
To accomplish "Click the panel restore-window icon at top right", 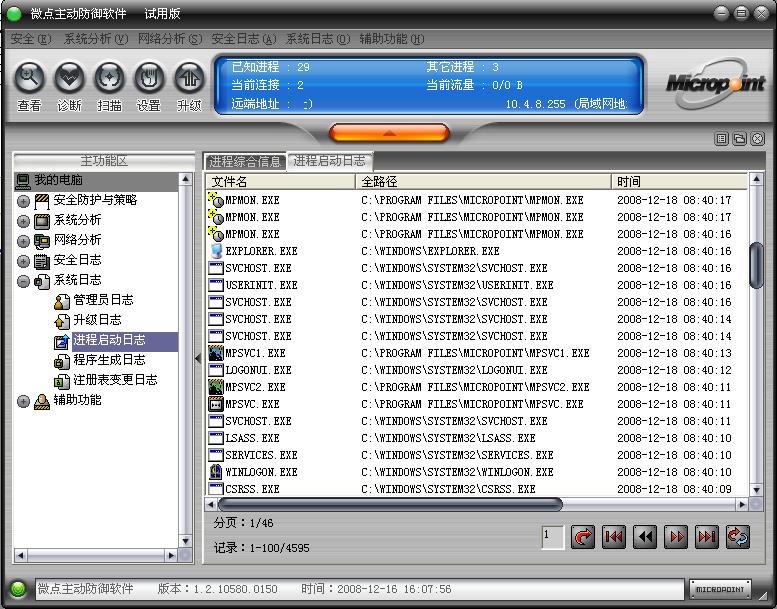I will (x=739, y=139).
